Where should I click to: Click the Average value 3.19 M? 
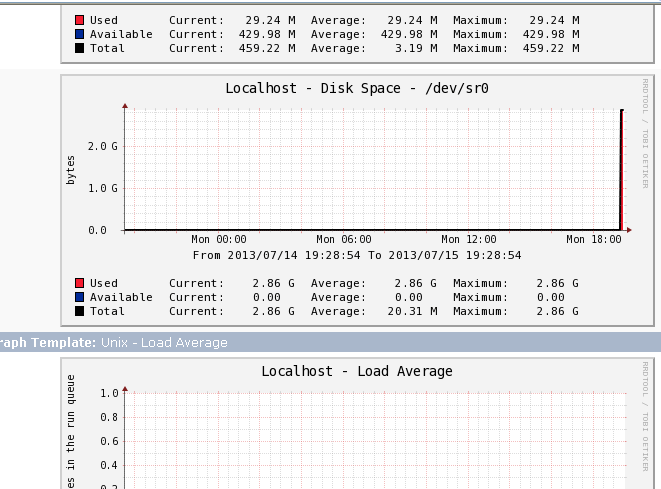(x=416, y=48)
